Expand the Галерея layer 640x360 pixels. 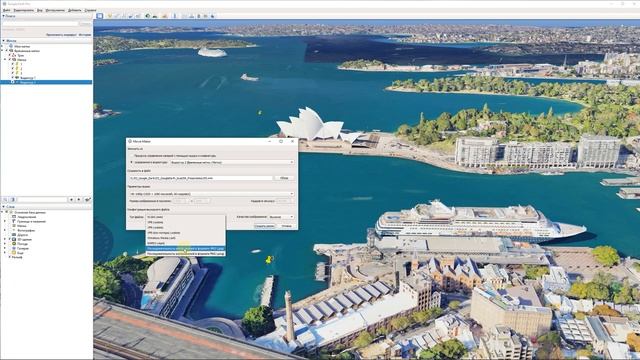click(x=5, y=248)
